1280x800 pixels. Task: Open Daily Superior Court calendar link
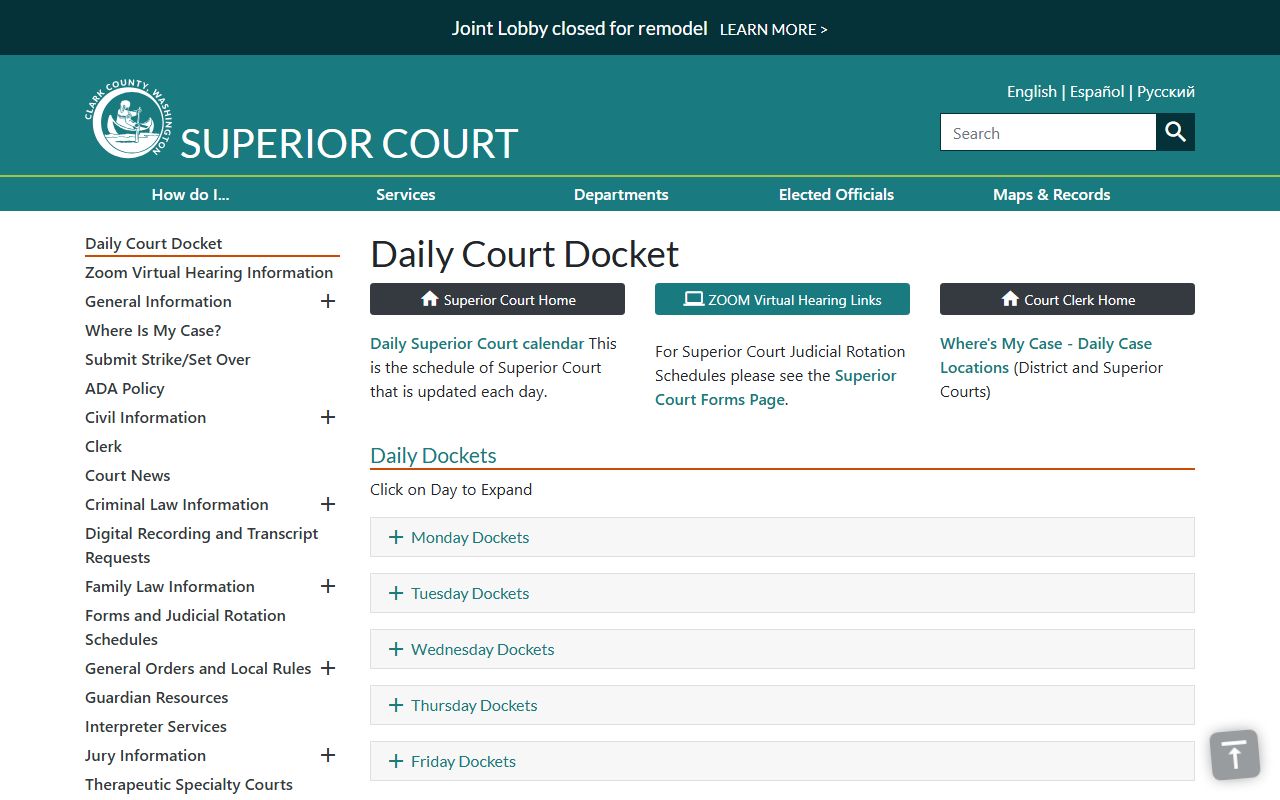pyautogui.click(x=477, y=343)
